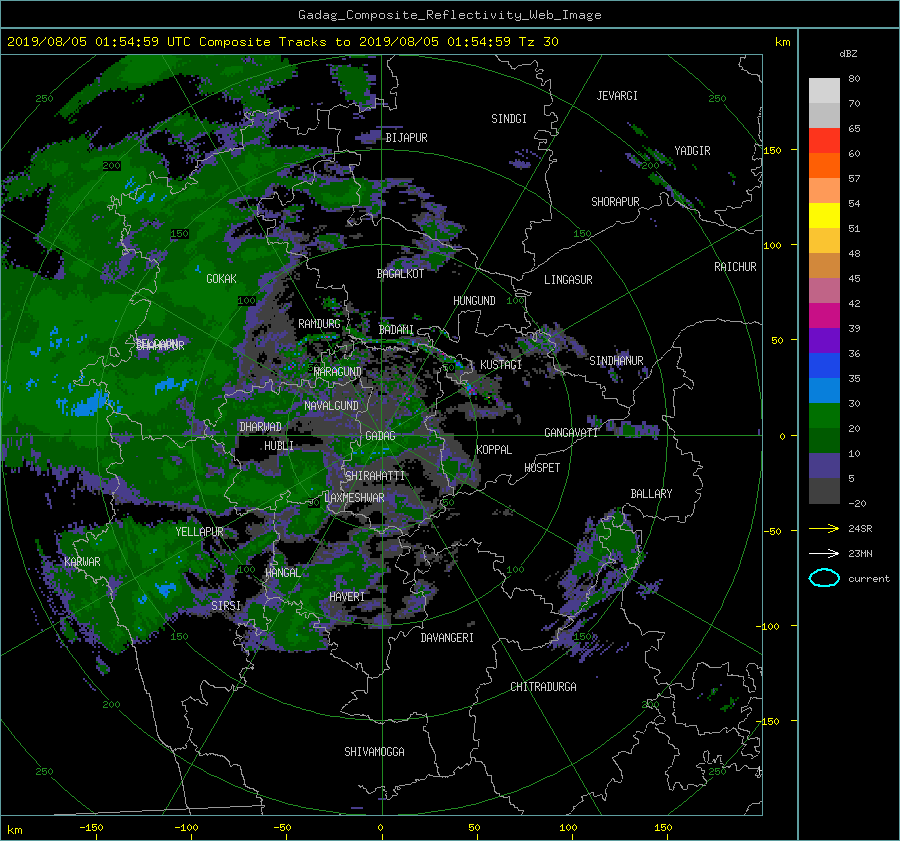The width and height of the screenshot is (900, 841).
Task: Click the dBZ legend heading
Action: pos(848,54)
